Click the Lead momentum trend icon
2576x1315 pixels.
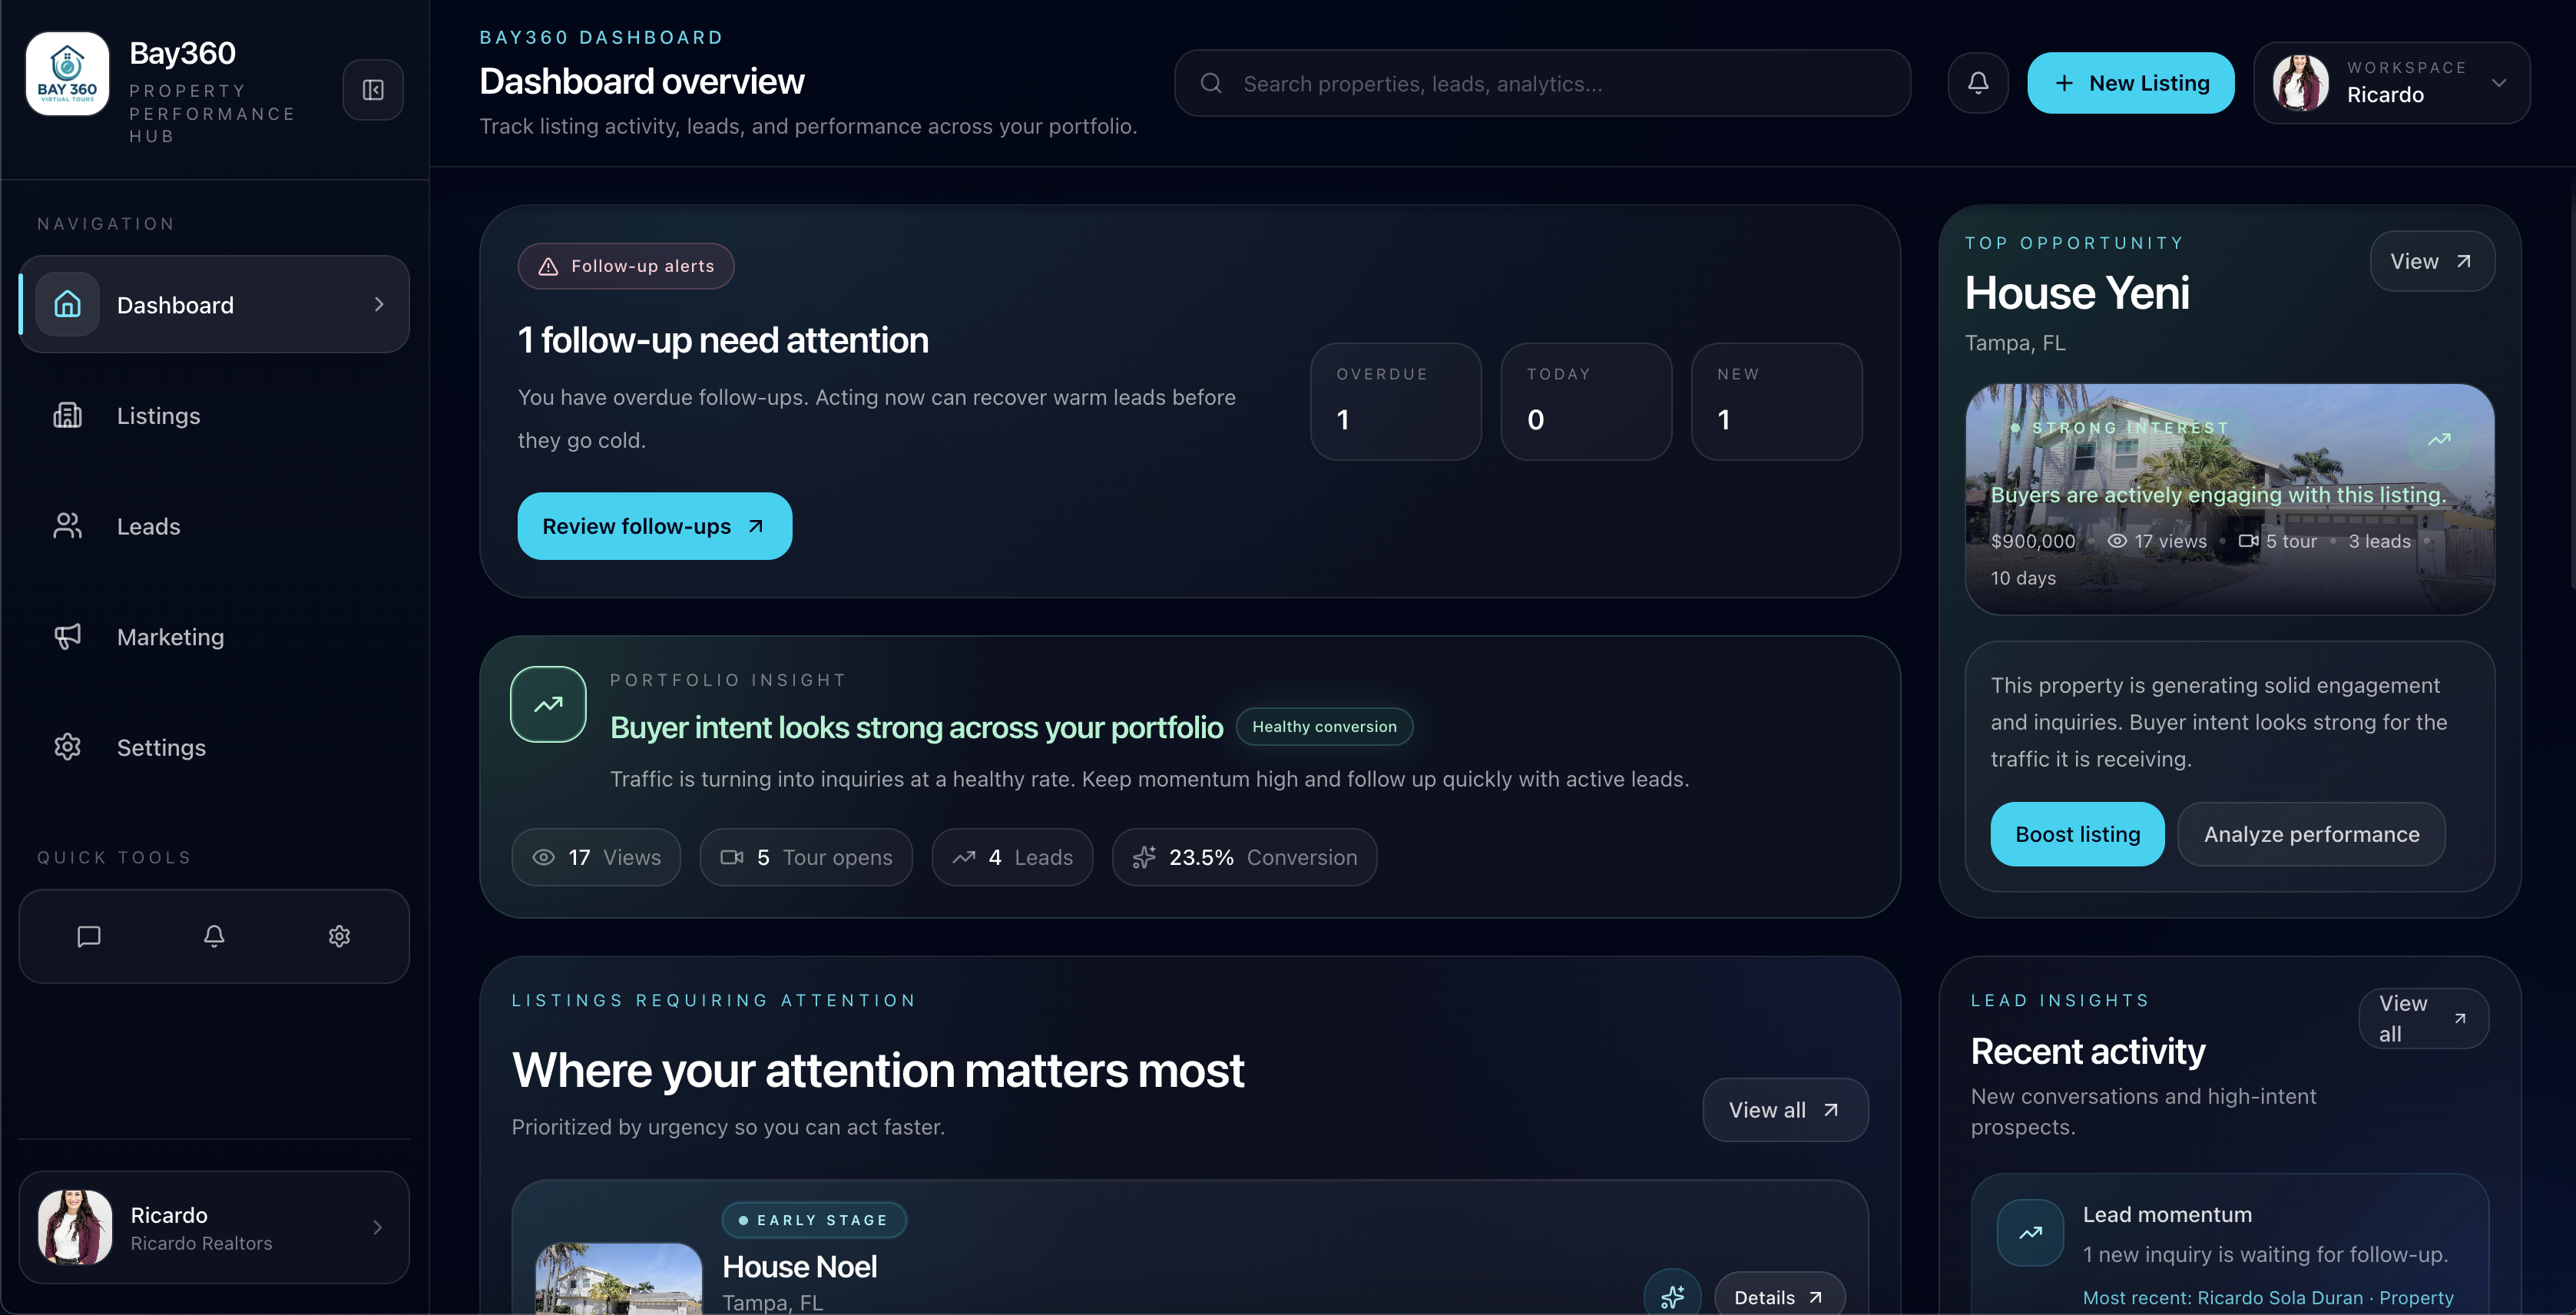click(2030, 1232)
